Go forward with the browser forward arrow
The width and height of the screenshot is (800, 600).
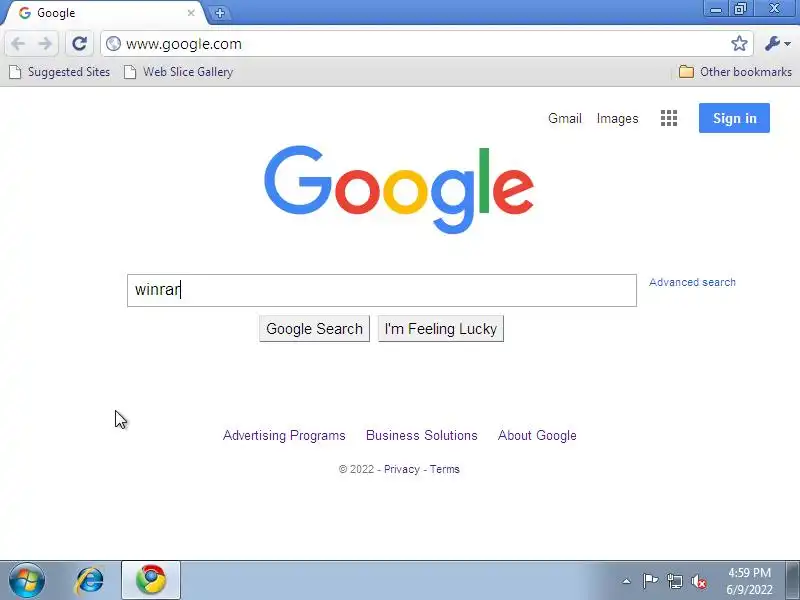pos(45,44)
